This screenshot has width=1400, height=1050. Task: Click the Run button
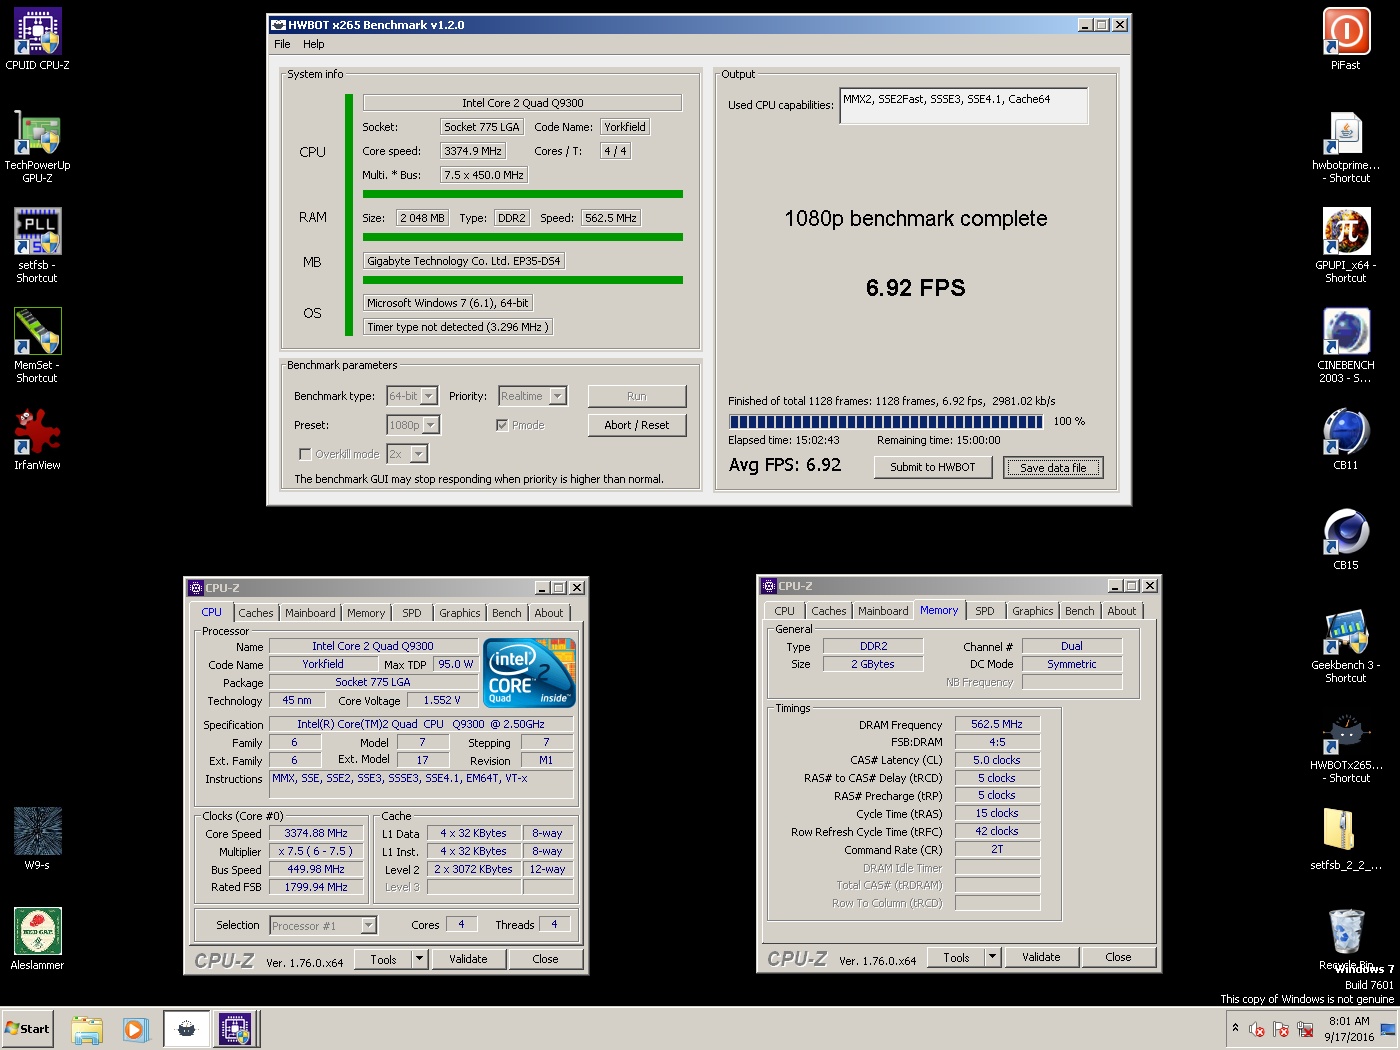tap(637, 396)
